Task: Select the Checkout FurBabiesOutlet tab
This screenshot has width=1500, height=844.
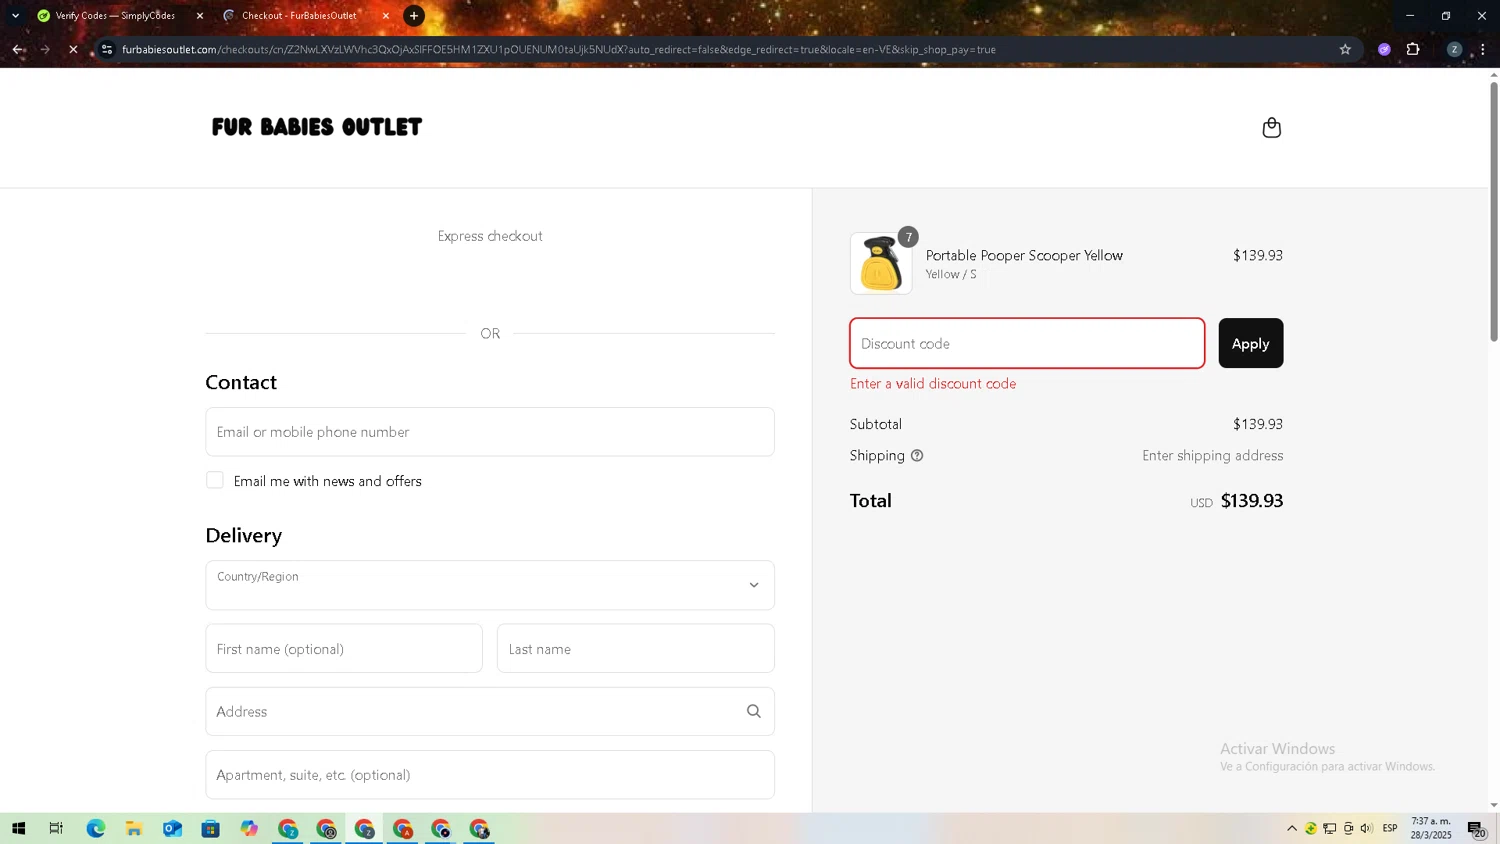Action: pos(300,16)
